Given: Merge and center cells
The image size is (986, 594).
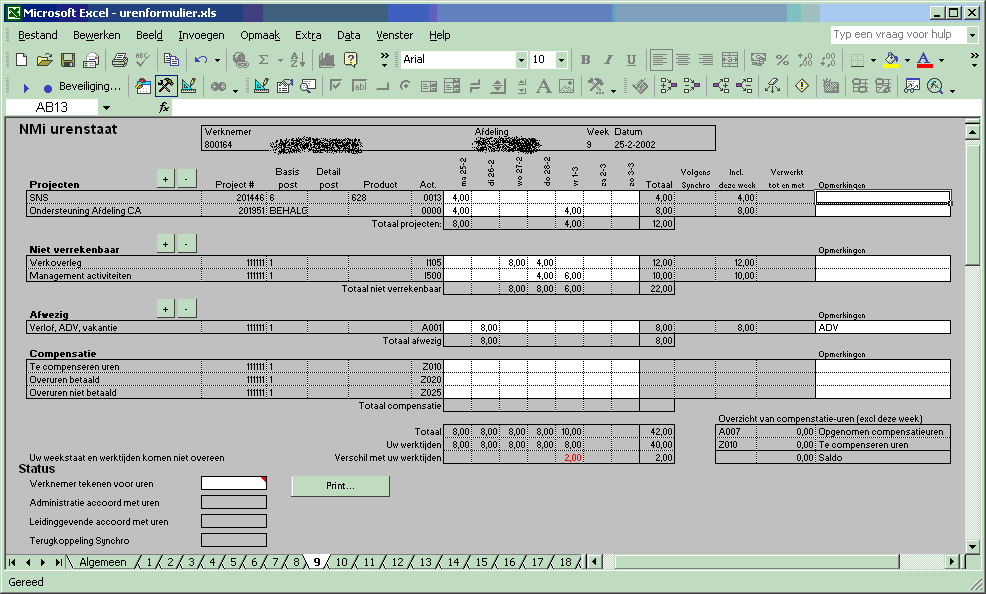Looking at the screenshot, I should click(x=729, y=60).
